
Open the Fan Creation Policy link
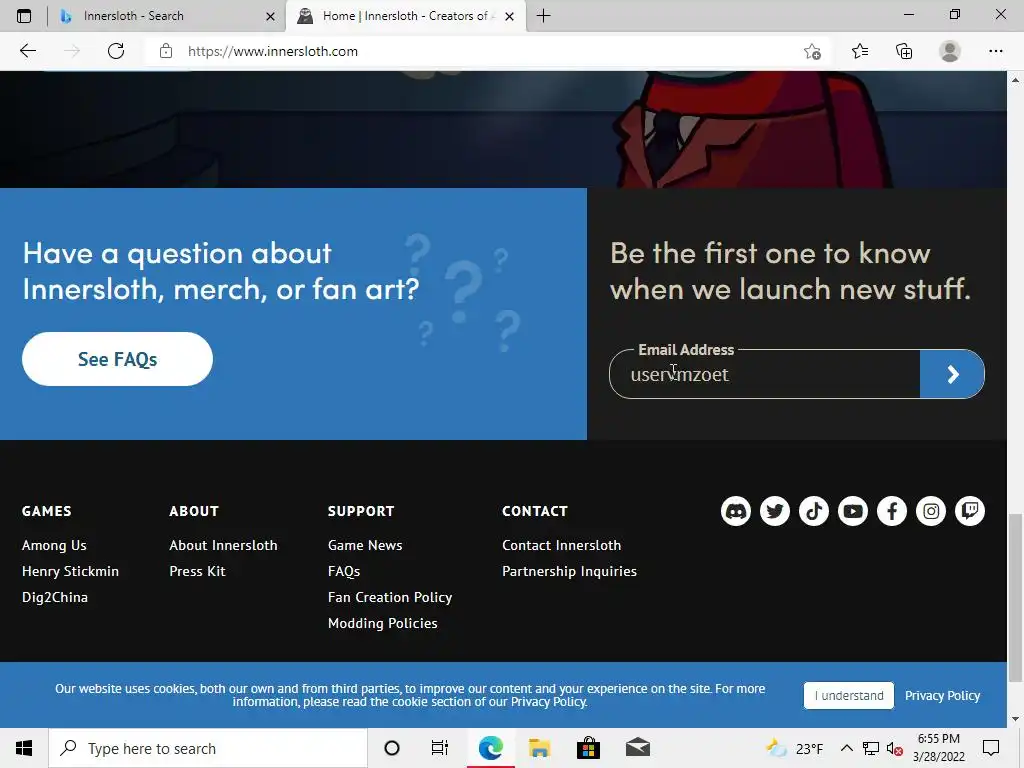point(390,597)
